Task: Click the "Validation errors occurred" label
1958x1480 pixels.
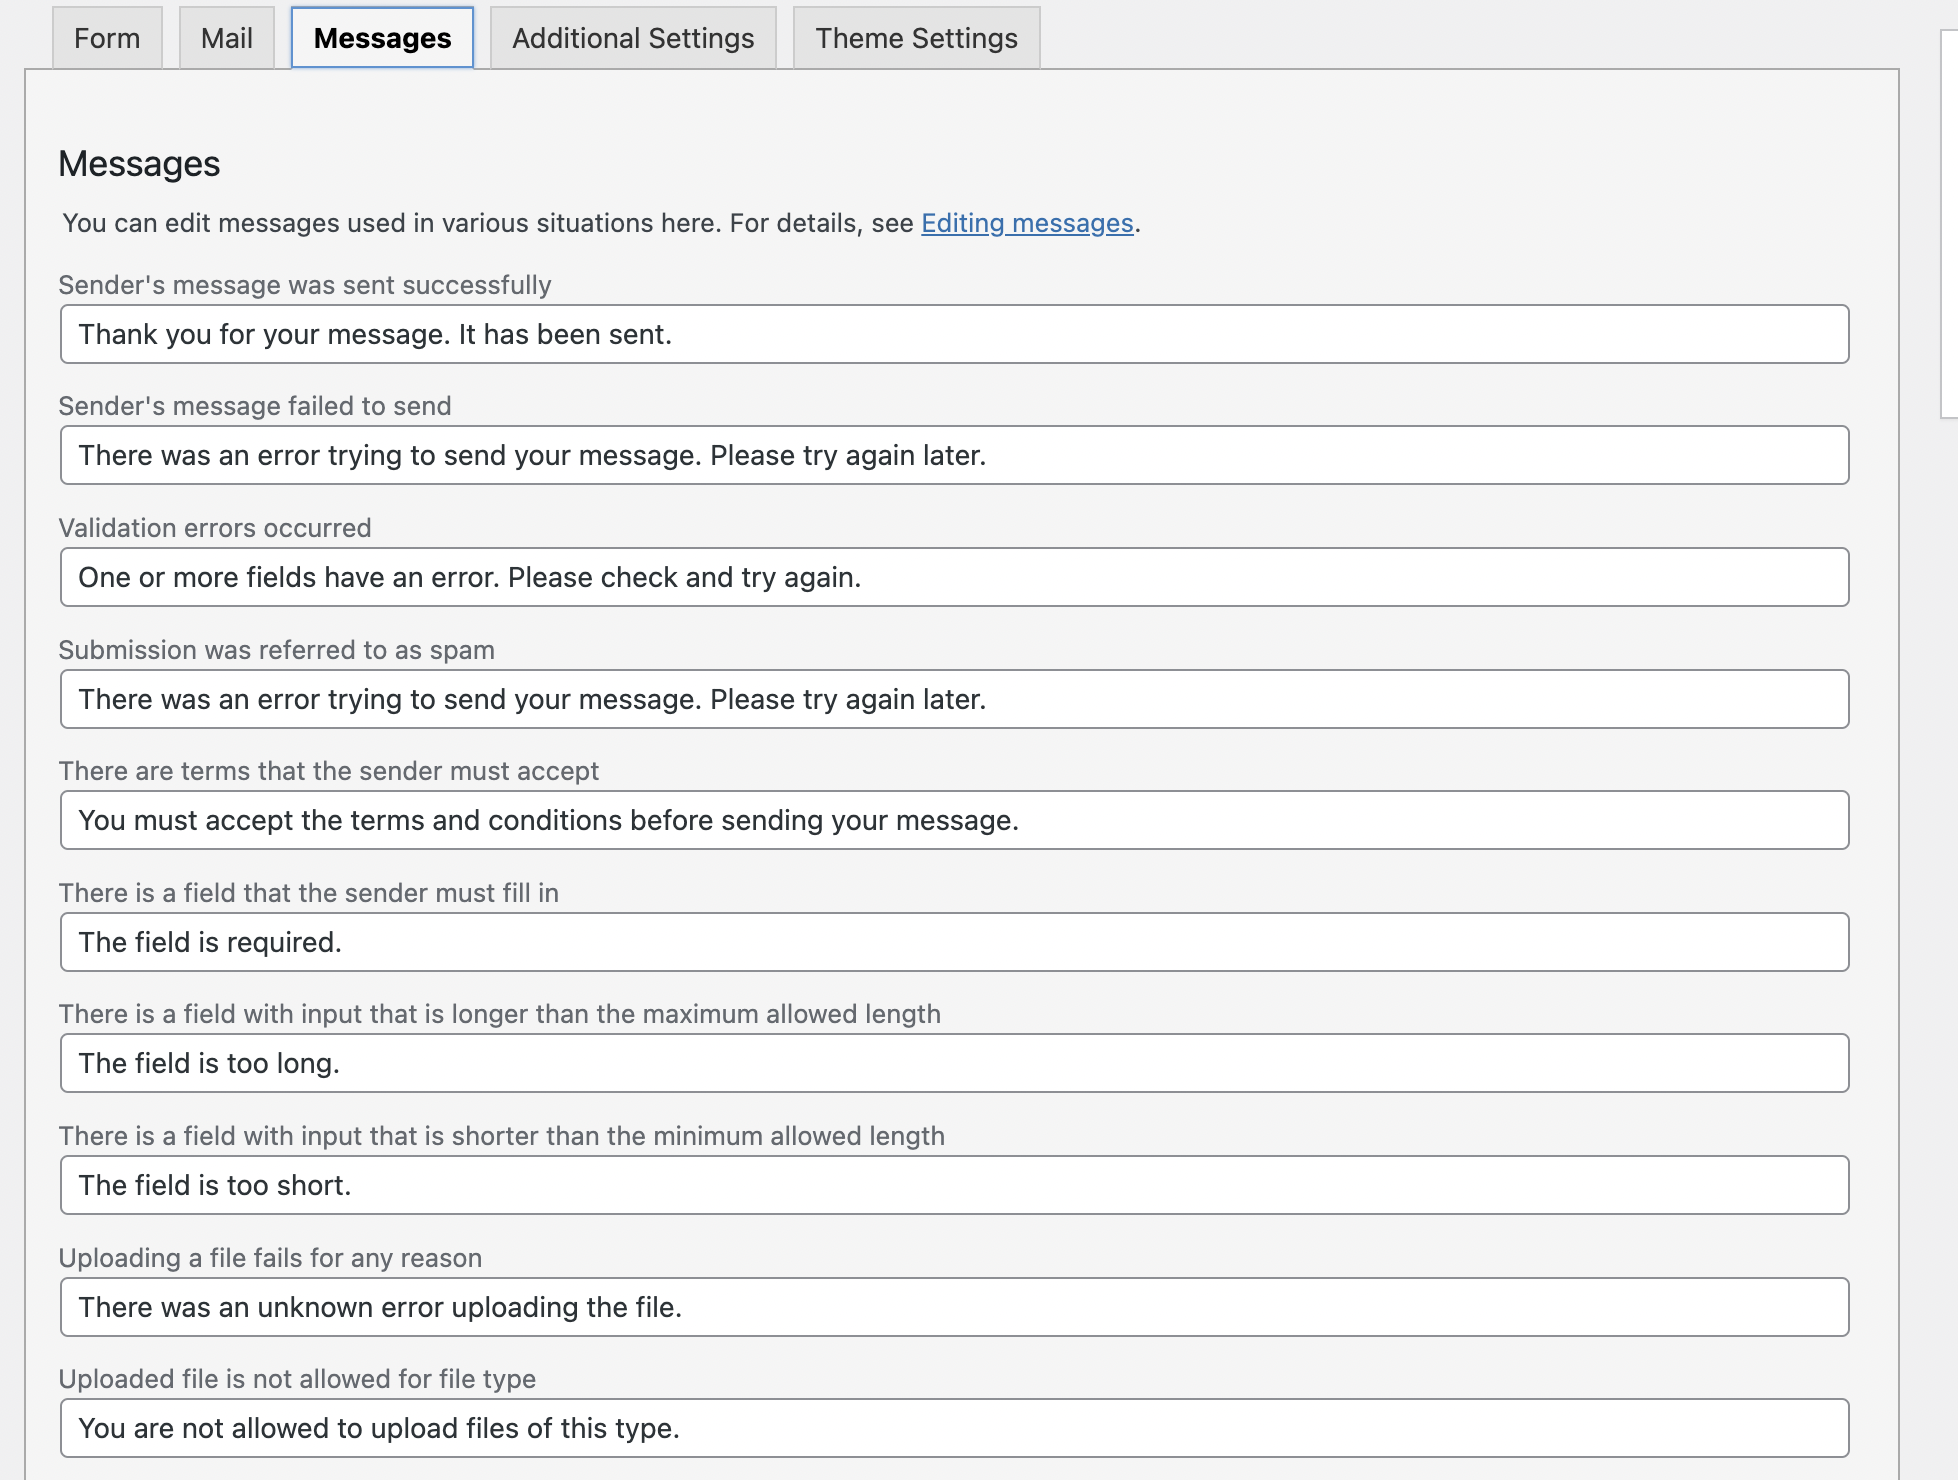Action: tap(215, 528)
